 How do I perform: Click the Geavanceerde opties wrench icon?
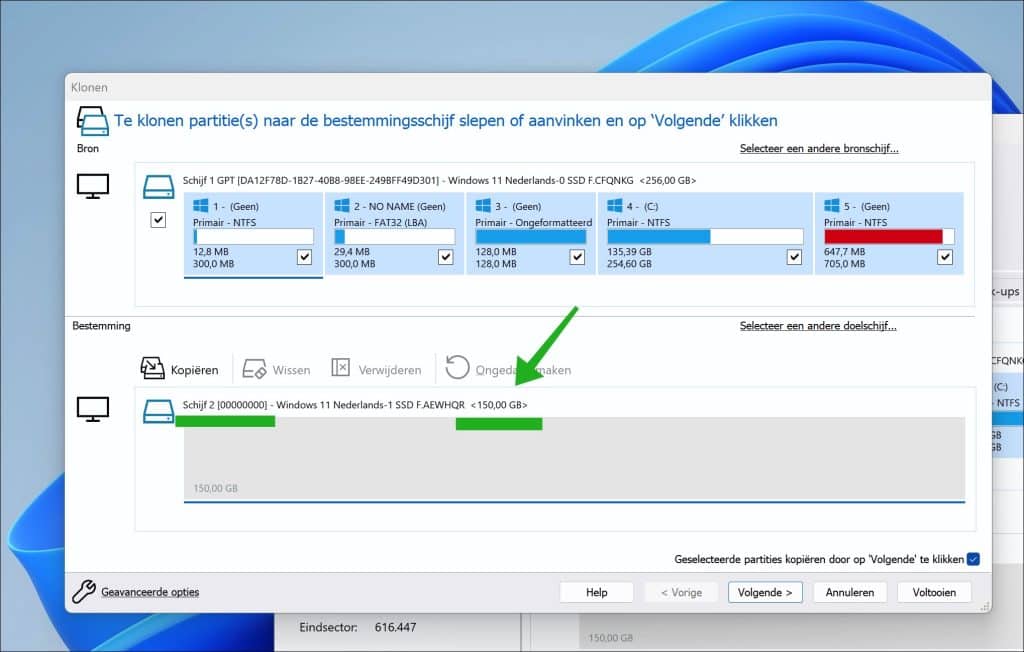[84, 592]
